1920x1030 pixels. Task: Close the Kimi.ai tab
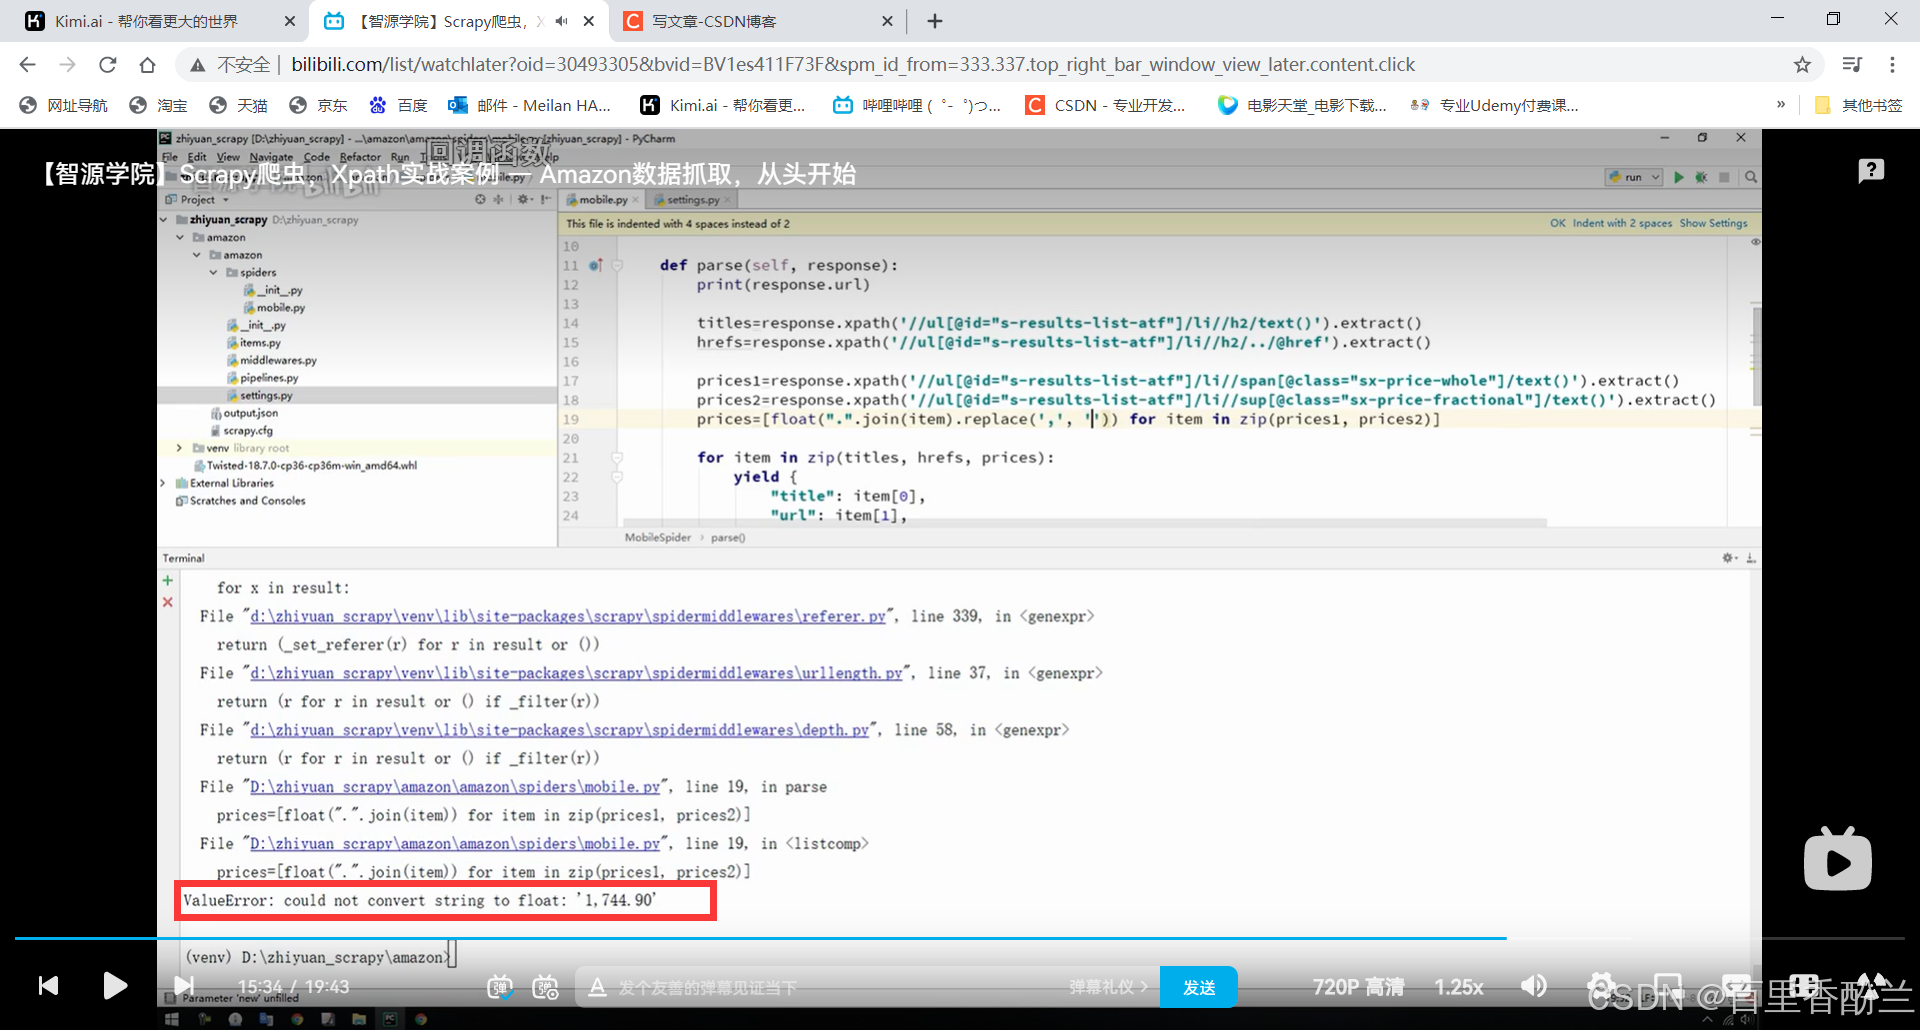[x=290, y=21]
